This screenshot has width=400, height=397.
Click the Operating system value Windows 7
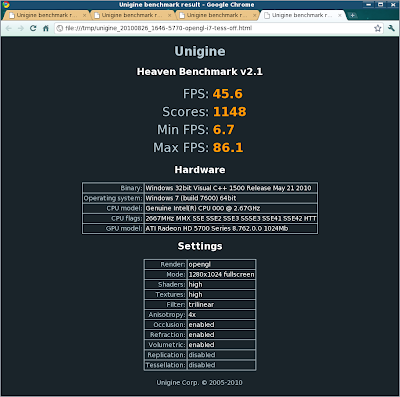pyautogui.click(x=191, y=198)
